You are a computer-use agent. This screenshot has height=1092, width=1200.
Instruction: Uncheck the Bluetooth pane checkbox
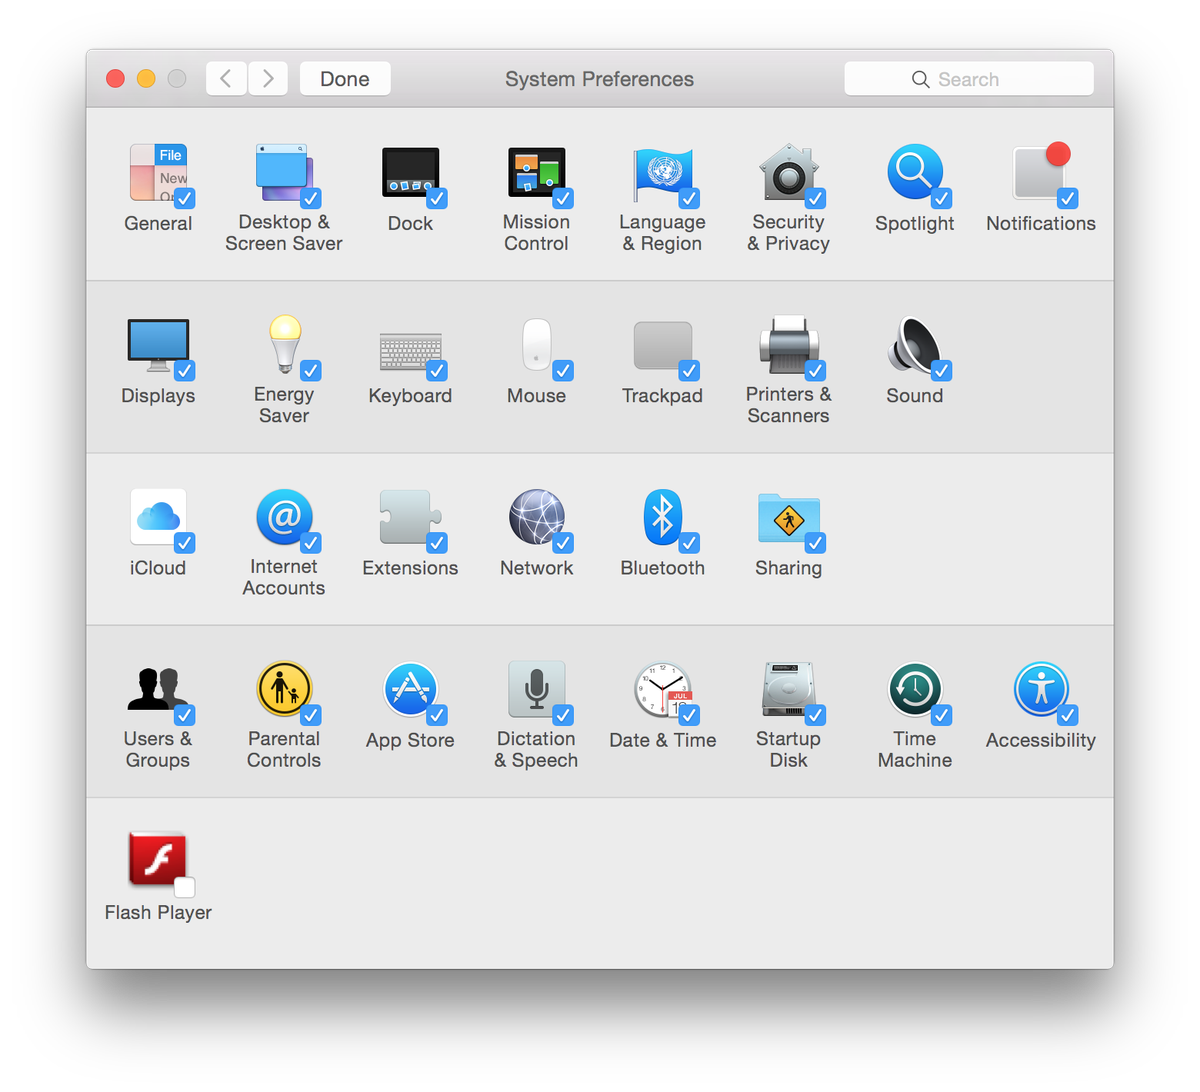689,543
